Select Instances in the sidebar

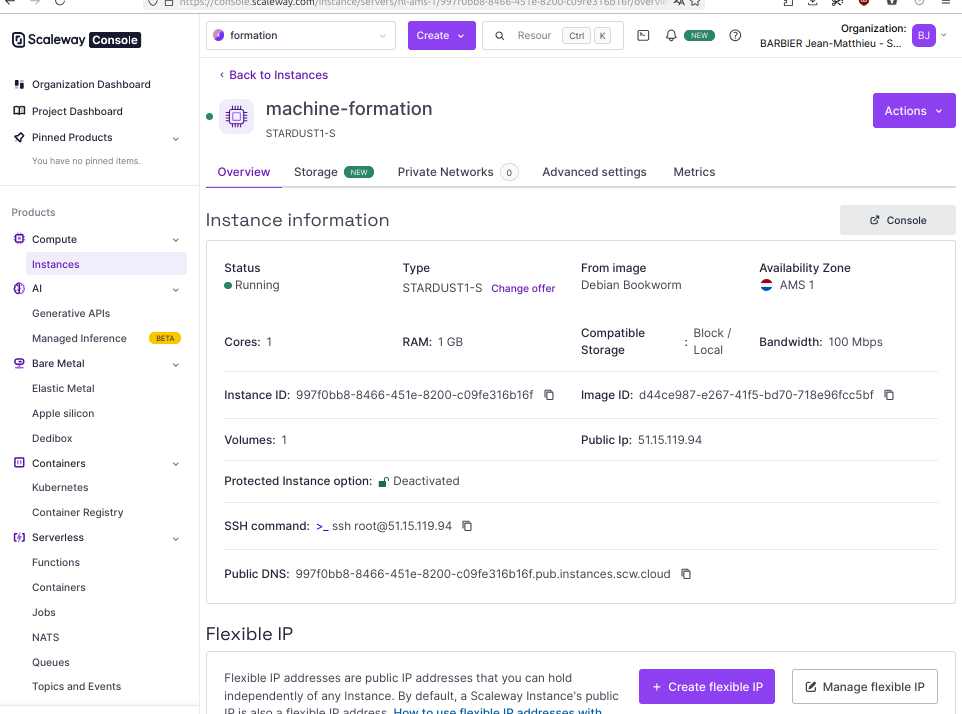tap(106, 264)
